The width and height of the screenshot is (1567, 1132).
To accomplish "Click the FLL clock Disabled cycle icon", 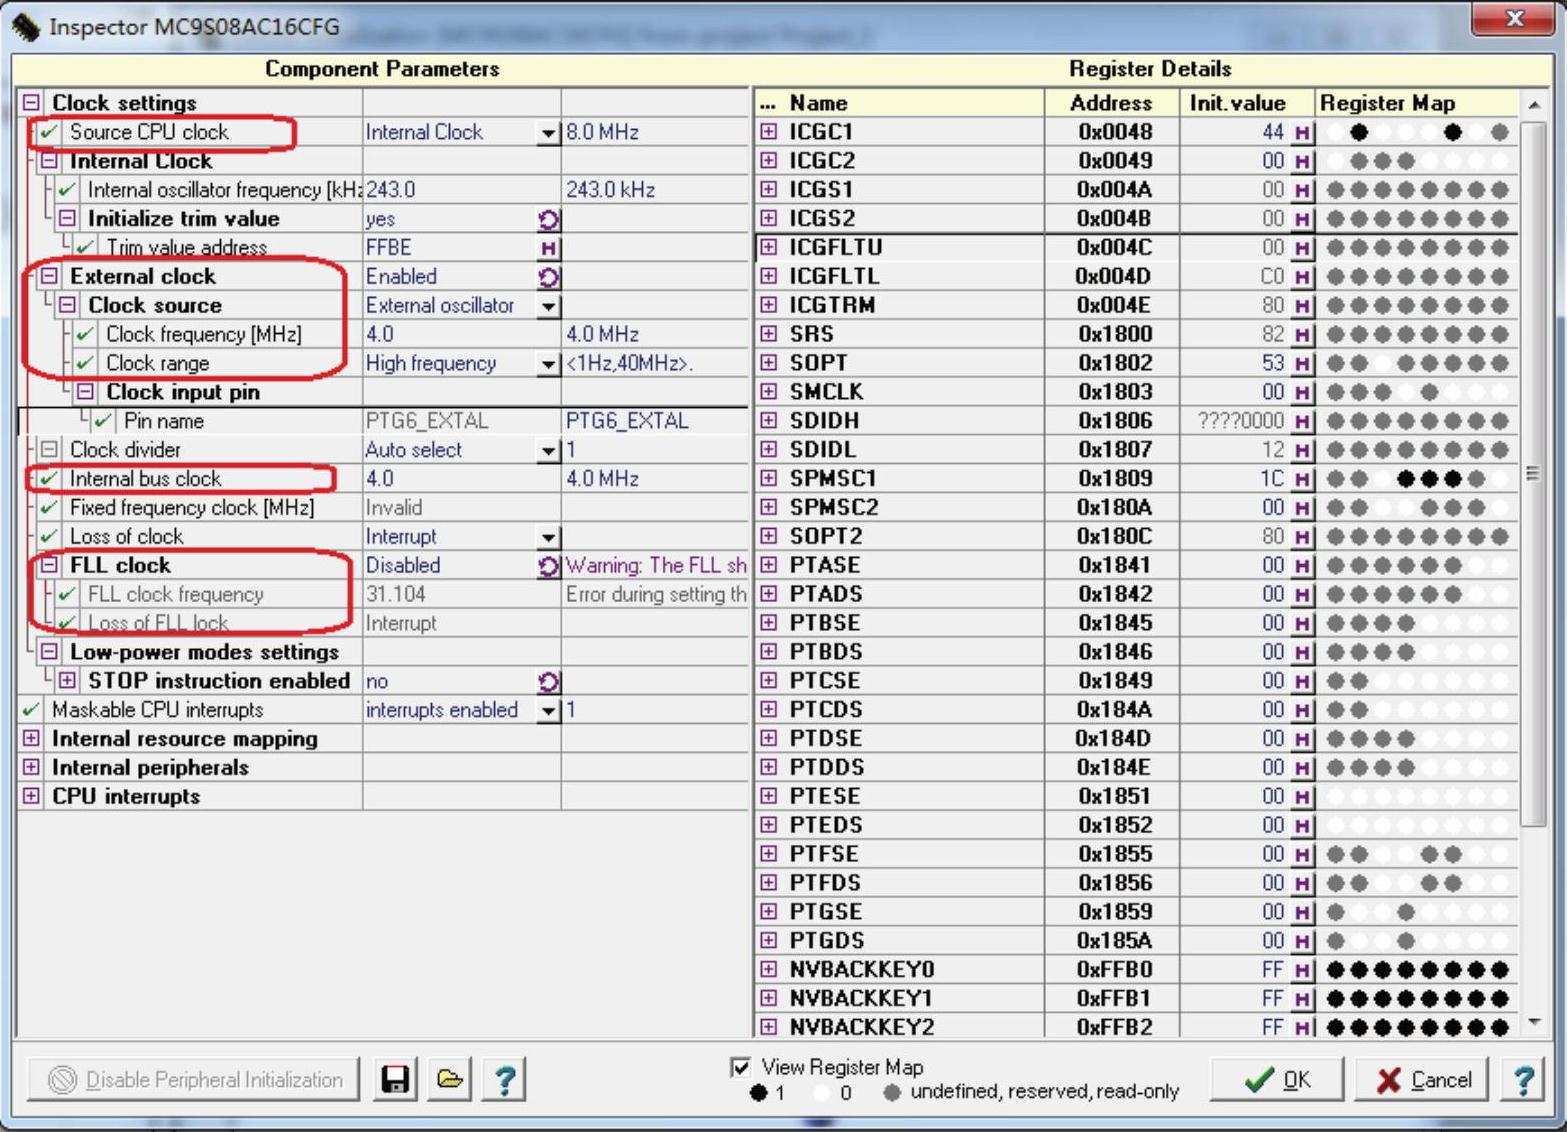I will click(548, 566).
